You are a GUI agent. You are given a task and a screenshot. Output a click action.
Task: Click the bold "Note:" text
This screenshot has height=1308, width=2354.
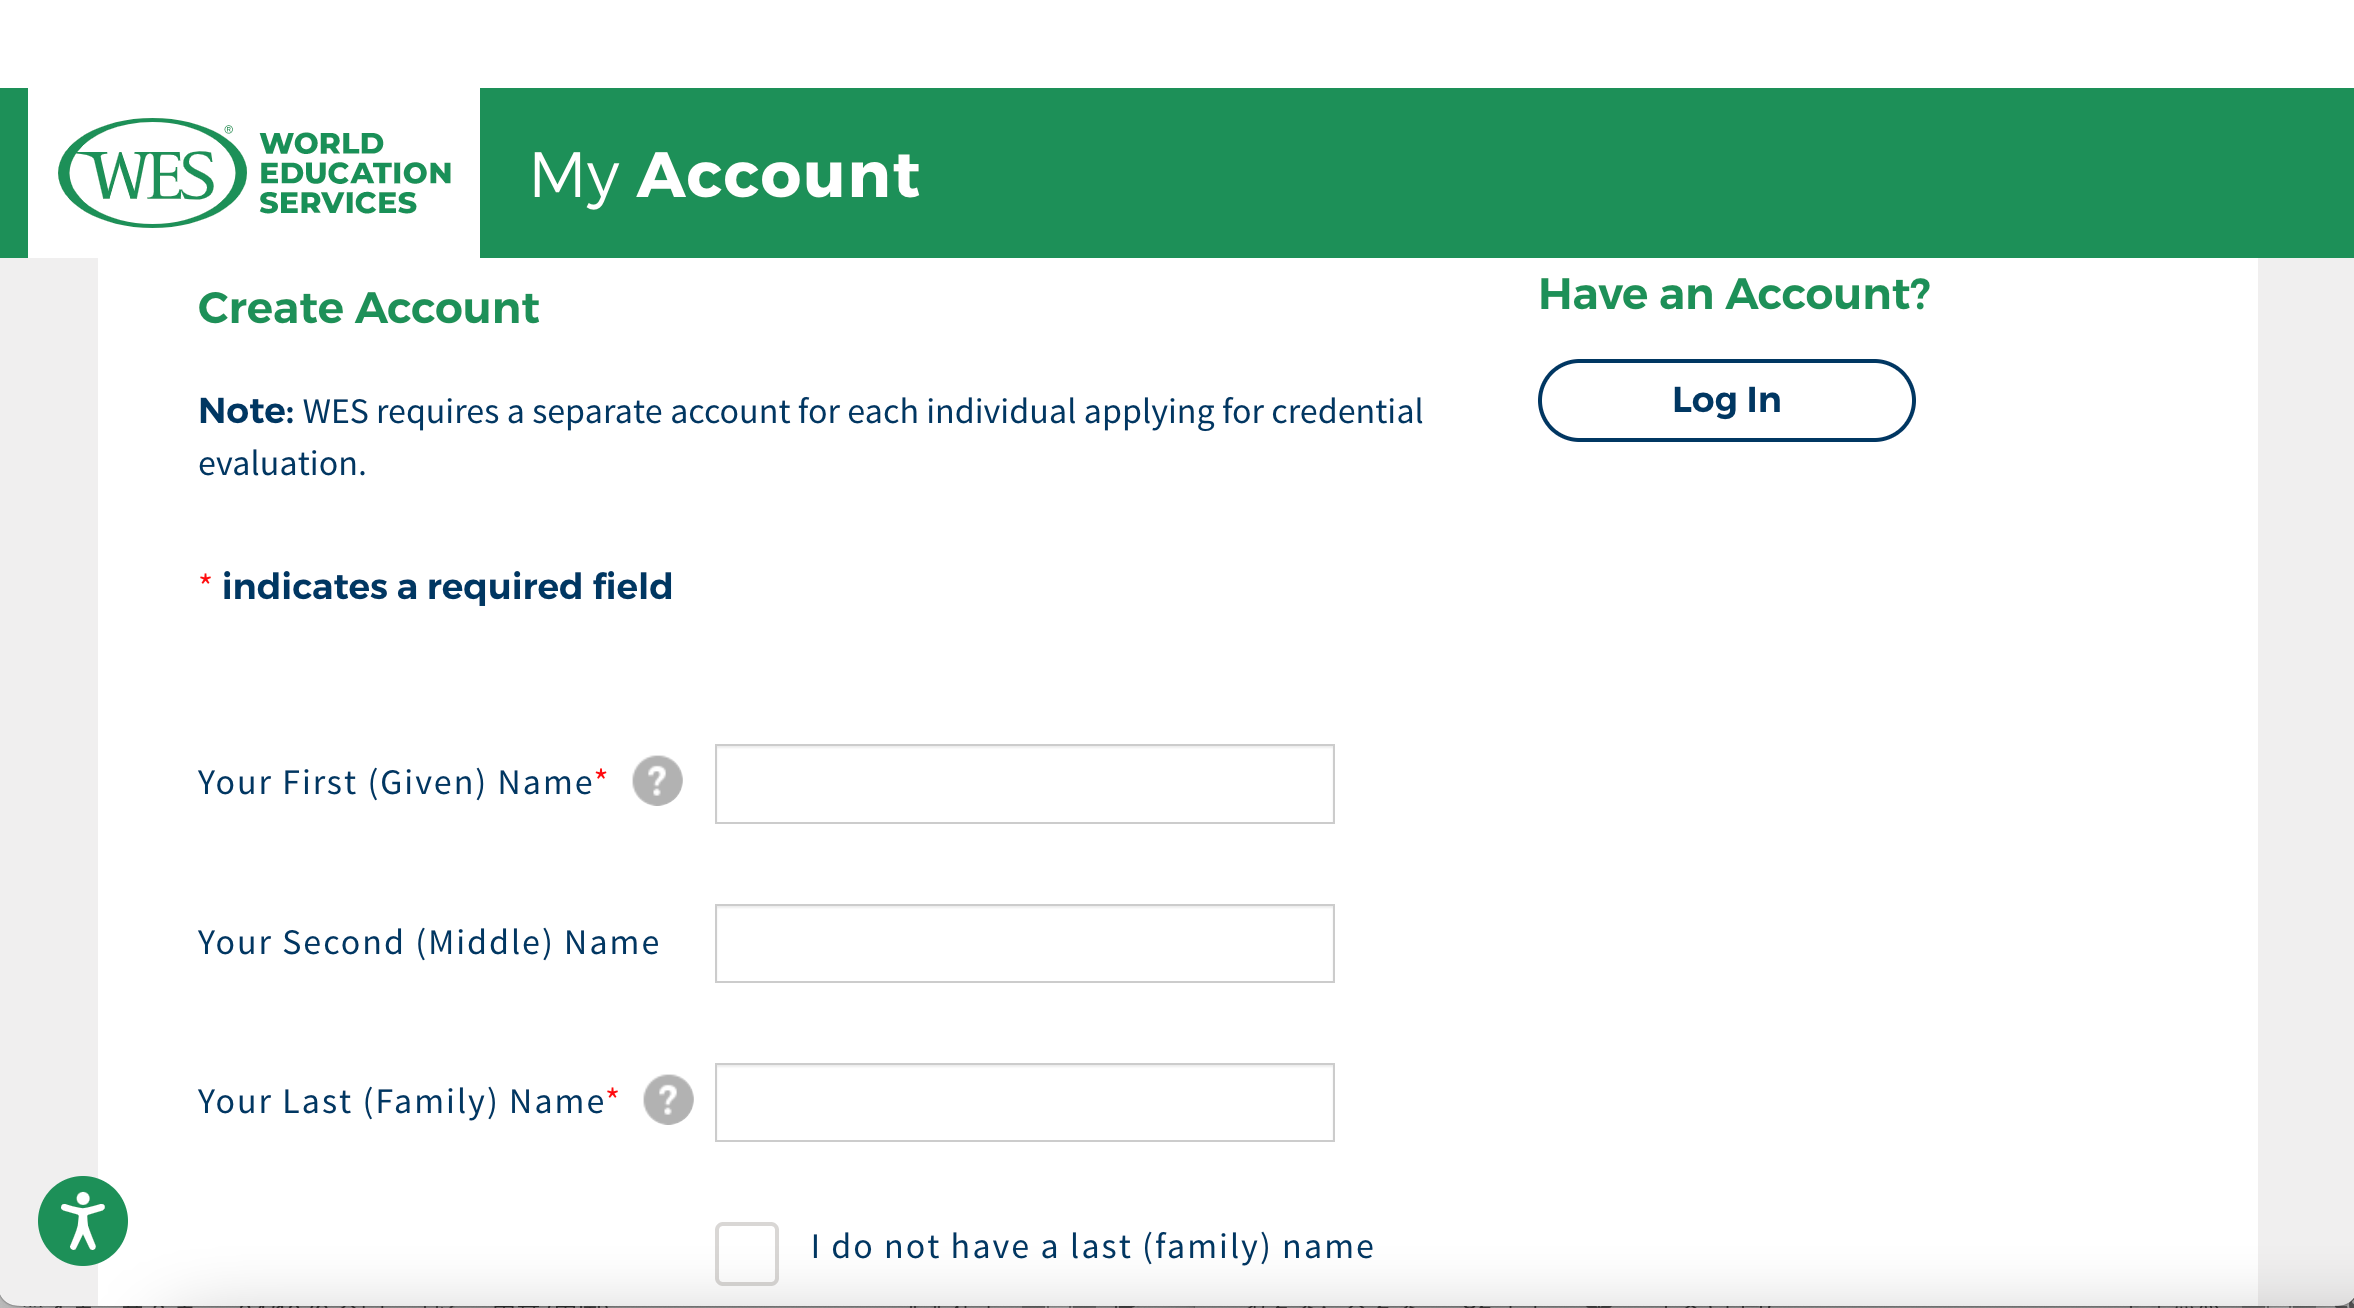tap(246, 411)
